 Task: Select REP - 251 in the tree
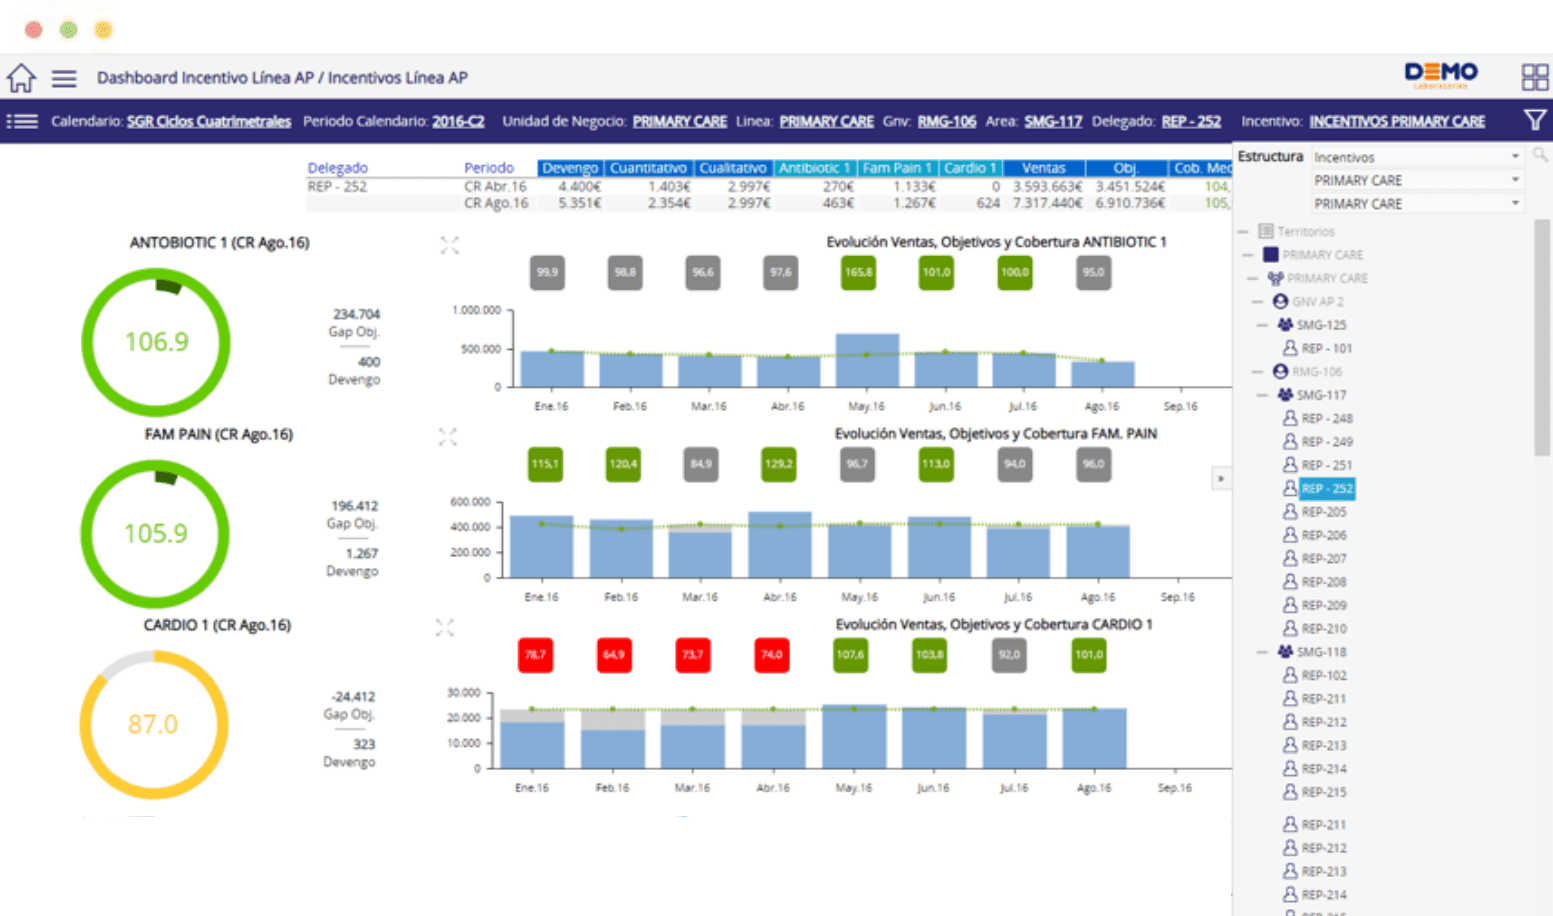click(1326, 465)
